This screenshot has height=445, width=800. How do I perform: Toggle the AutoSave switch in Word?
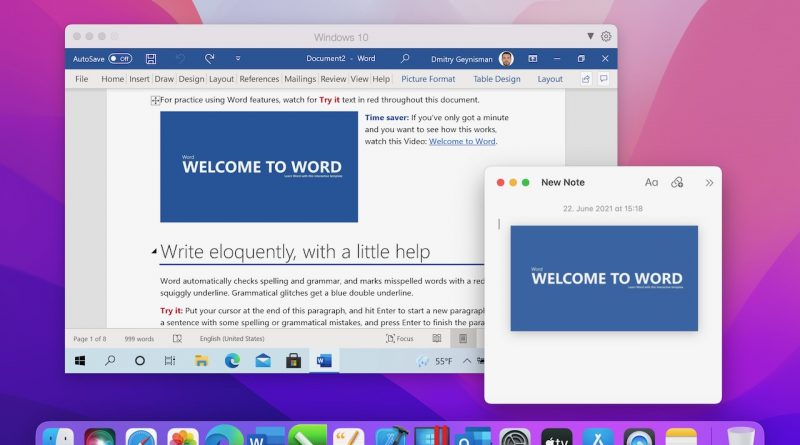pos(120,59)
